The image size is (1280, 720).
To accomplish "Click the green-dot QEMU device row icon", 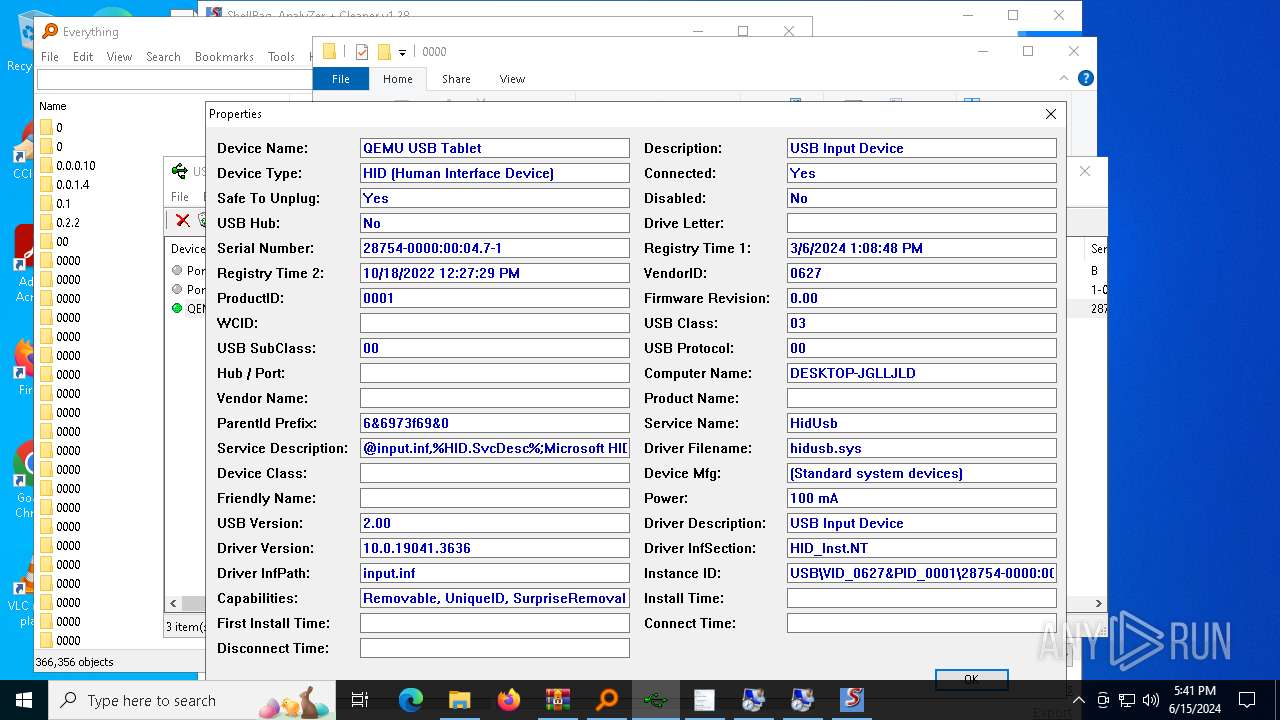I will coord(177,308).
